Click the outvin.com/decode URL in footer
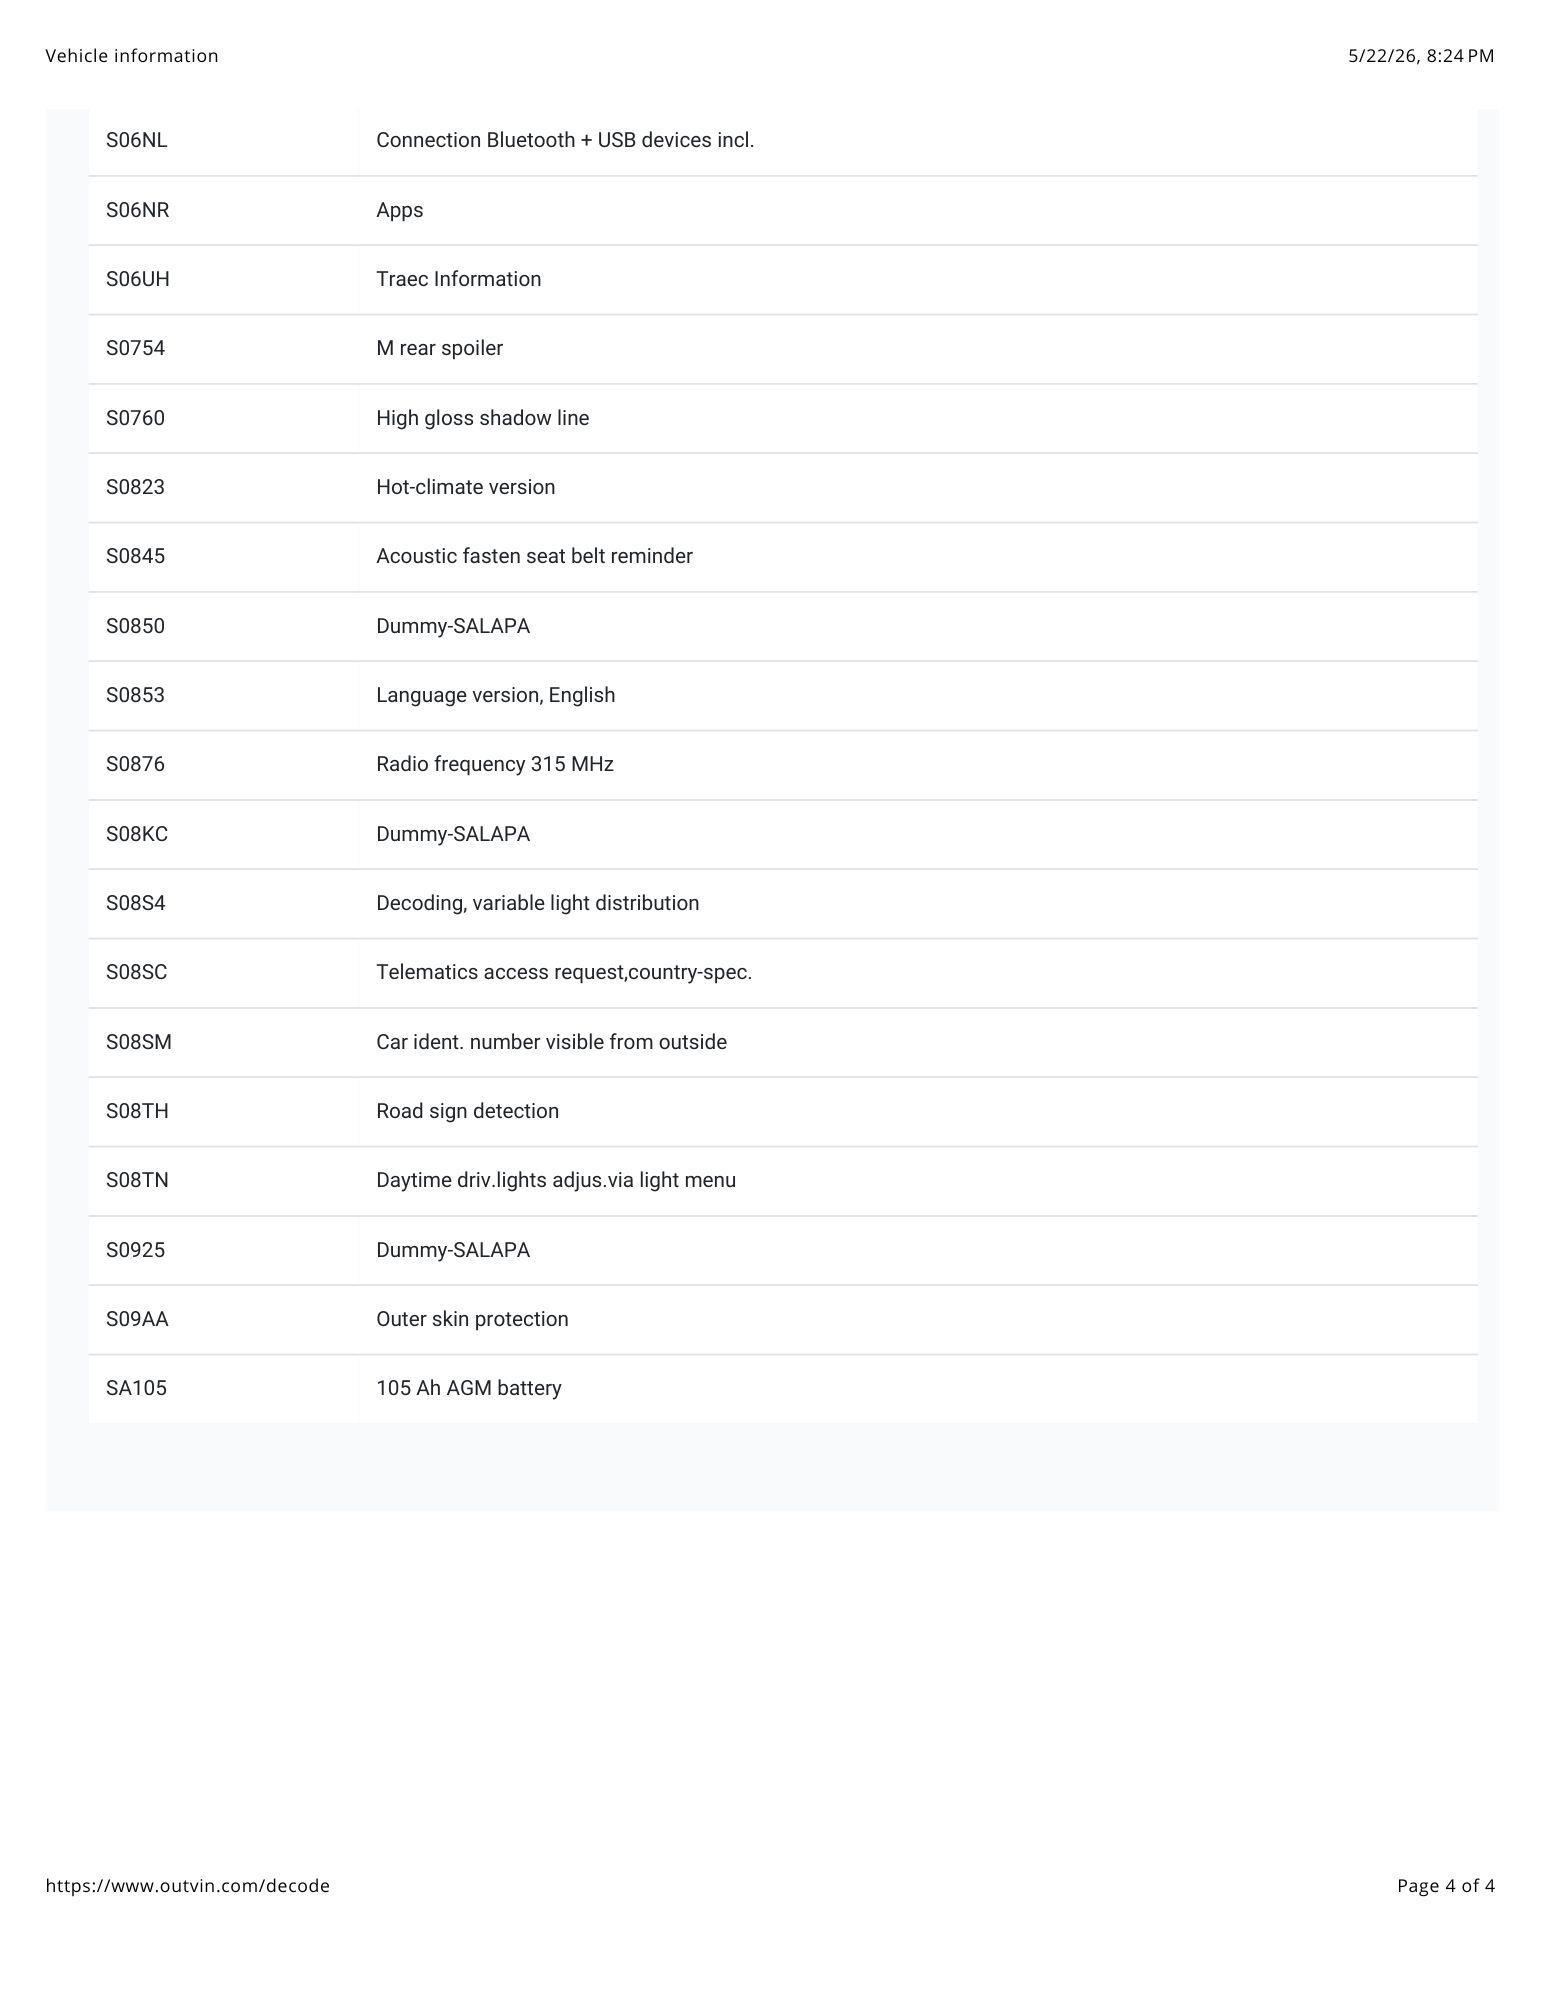This screenshot has width=1545, height=2000. (187, 1885)
